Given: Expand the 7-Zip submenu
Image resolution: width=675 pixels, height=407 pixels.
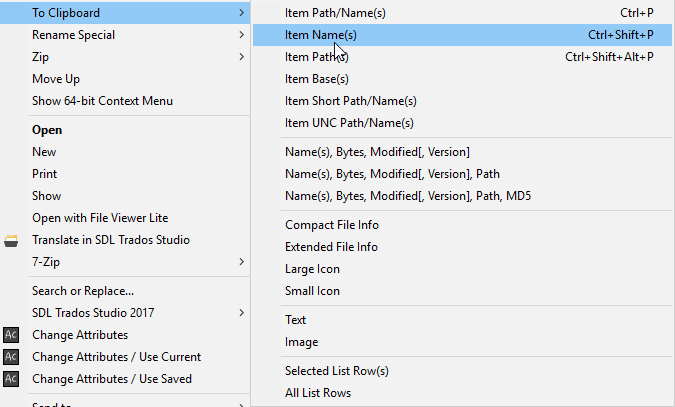Looking at the screenshot, I should [242, 262].
